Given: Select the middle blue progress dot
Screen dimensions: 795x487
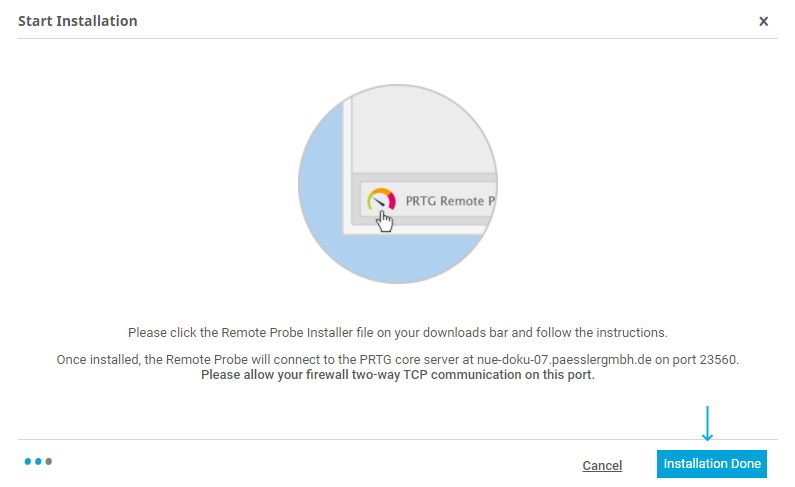Looking at the screenshot, I should pos(38,462).
